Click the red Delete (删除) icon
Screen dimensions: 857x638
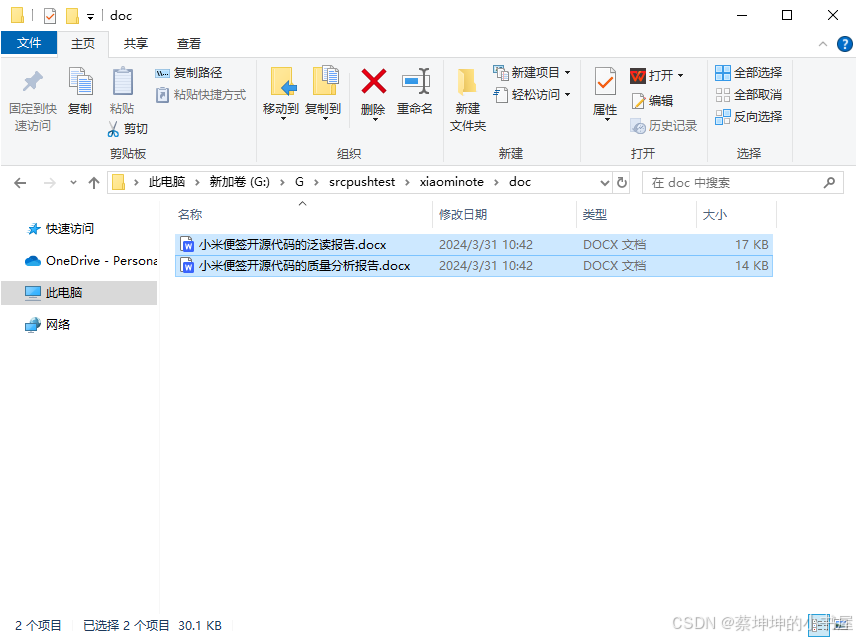point(374,81)
